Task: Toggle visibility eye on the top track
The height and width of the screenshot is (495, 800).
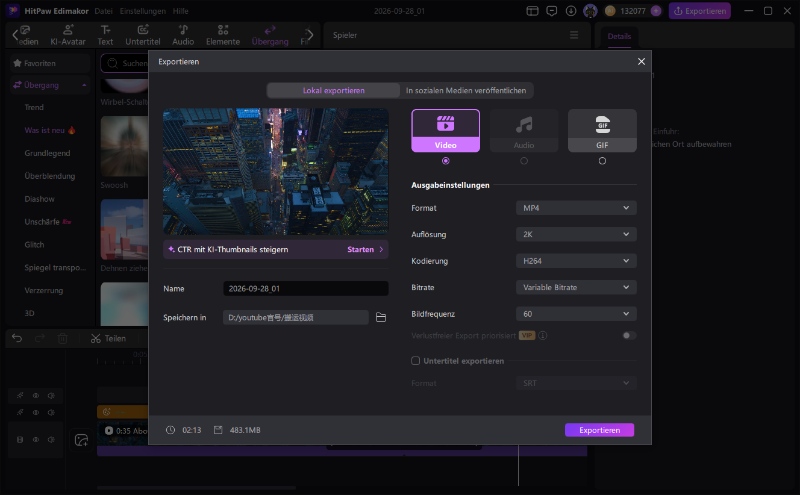Action: (36, 395)
